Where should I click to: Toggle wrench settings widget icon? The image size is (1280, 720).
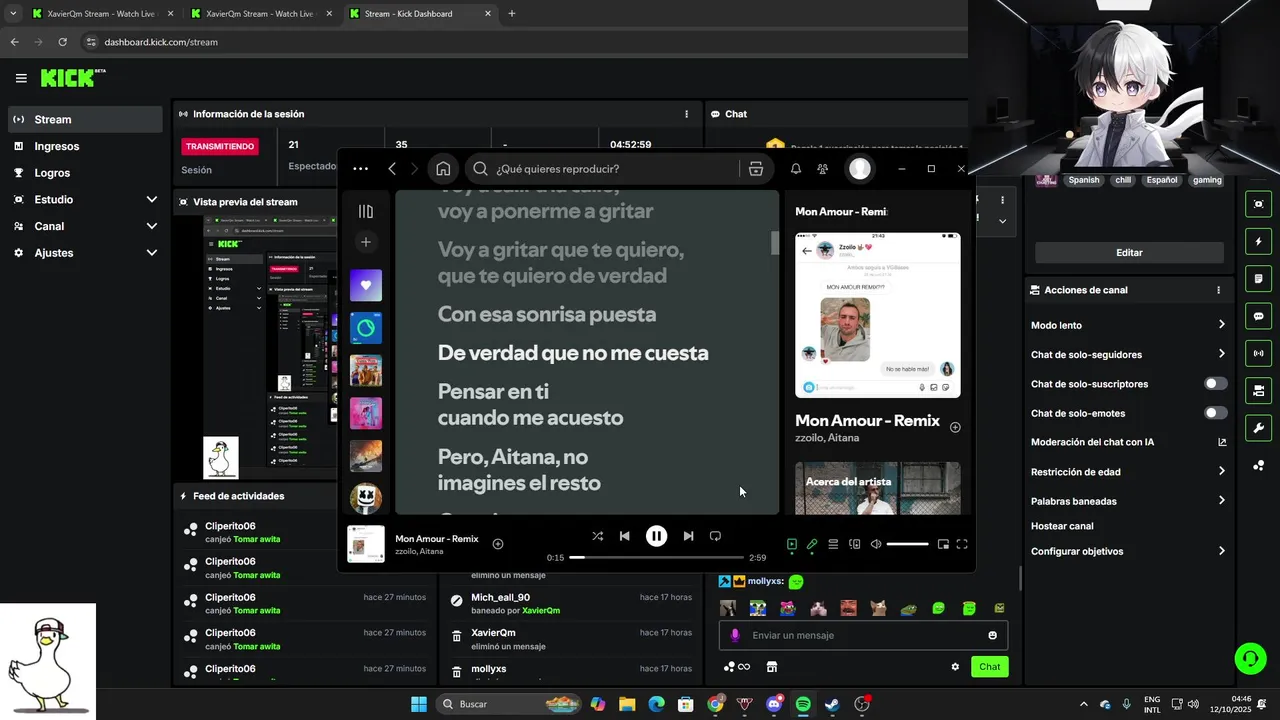coord(1258,428)
